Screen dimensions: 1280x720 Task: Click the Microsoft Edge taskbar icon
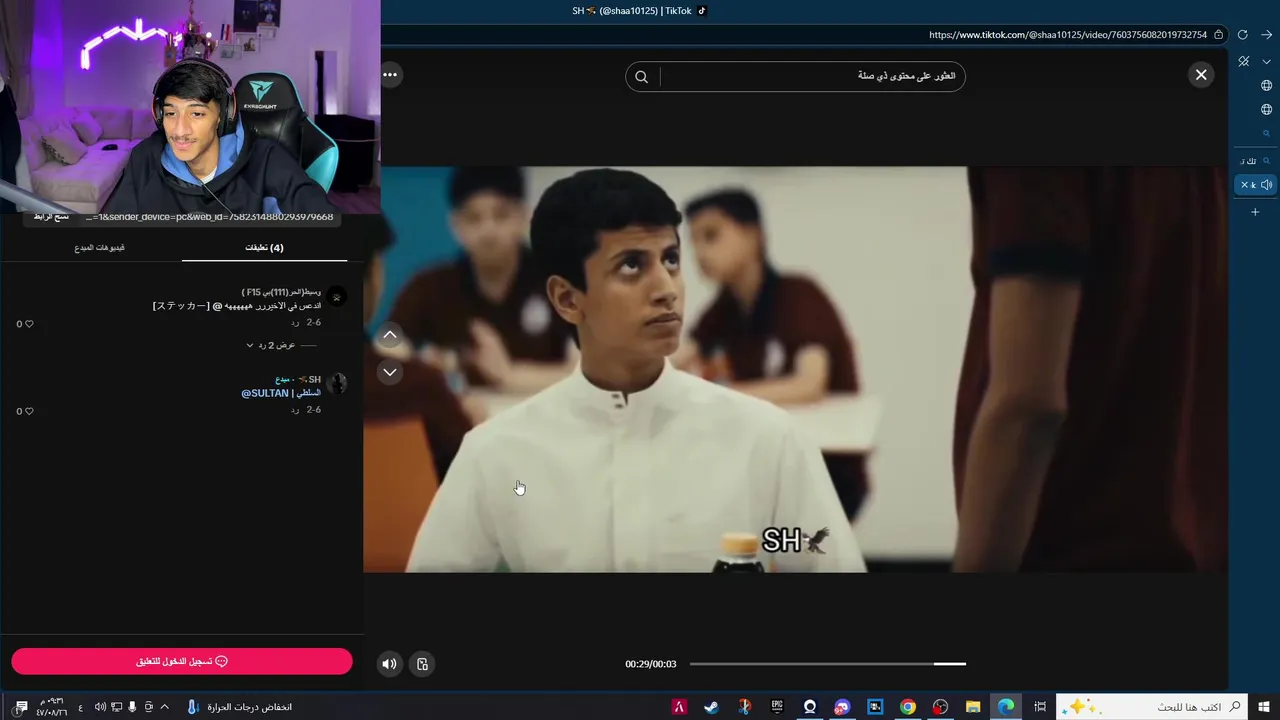(1006, 707)
